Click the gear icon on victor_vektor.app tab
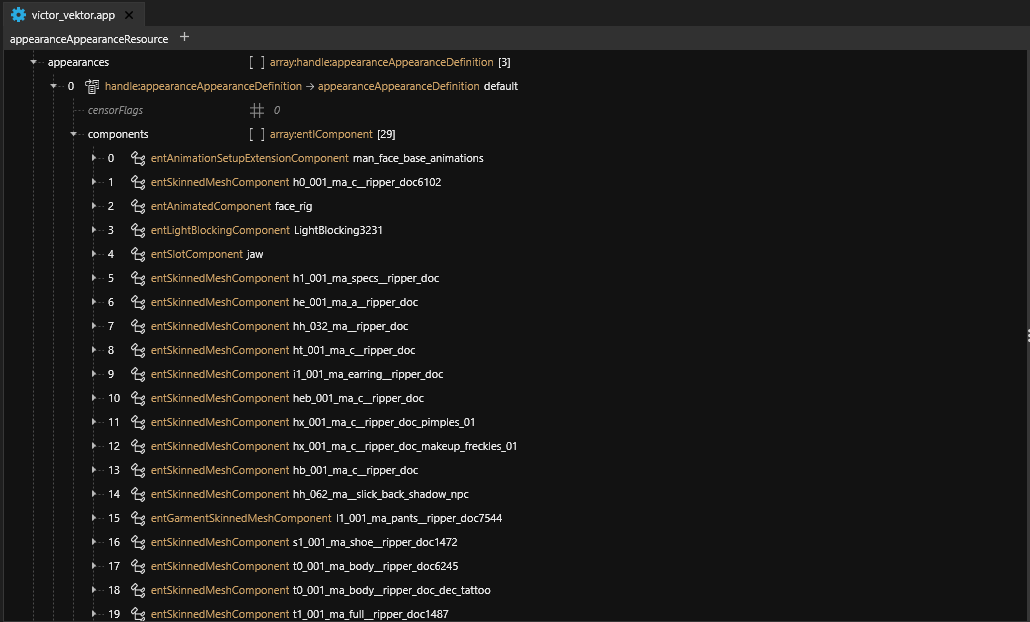Screen dimensions: 1030x622 point(18,15)
